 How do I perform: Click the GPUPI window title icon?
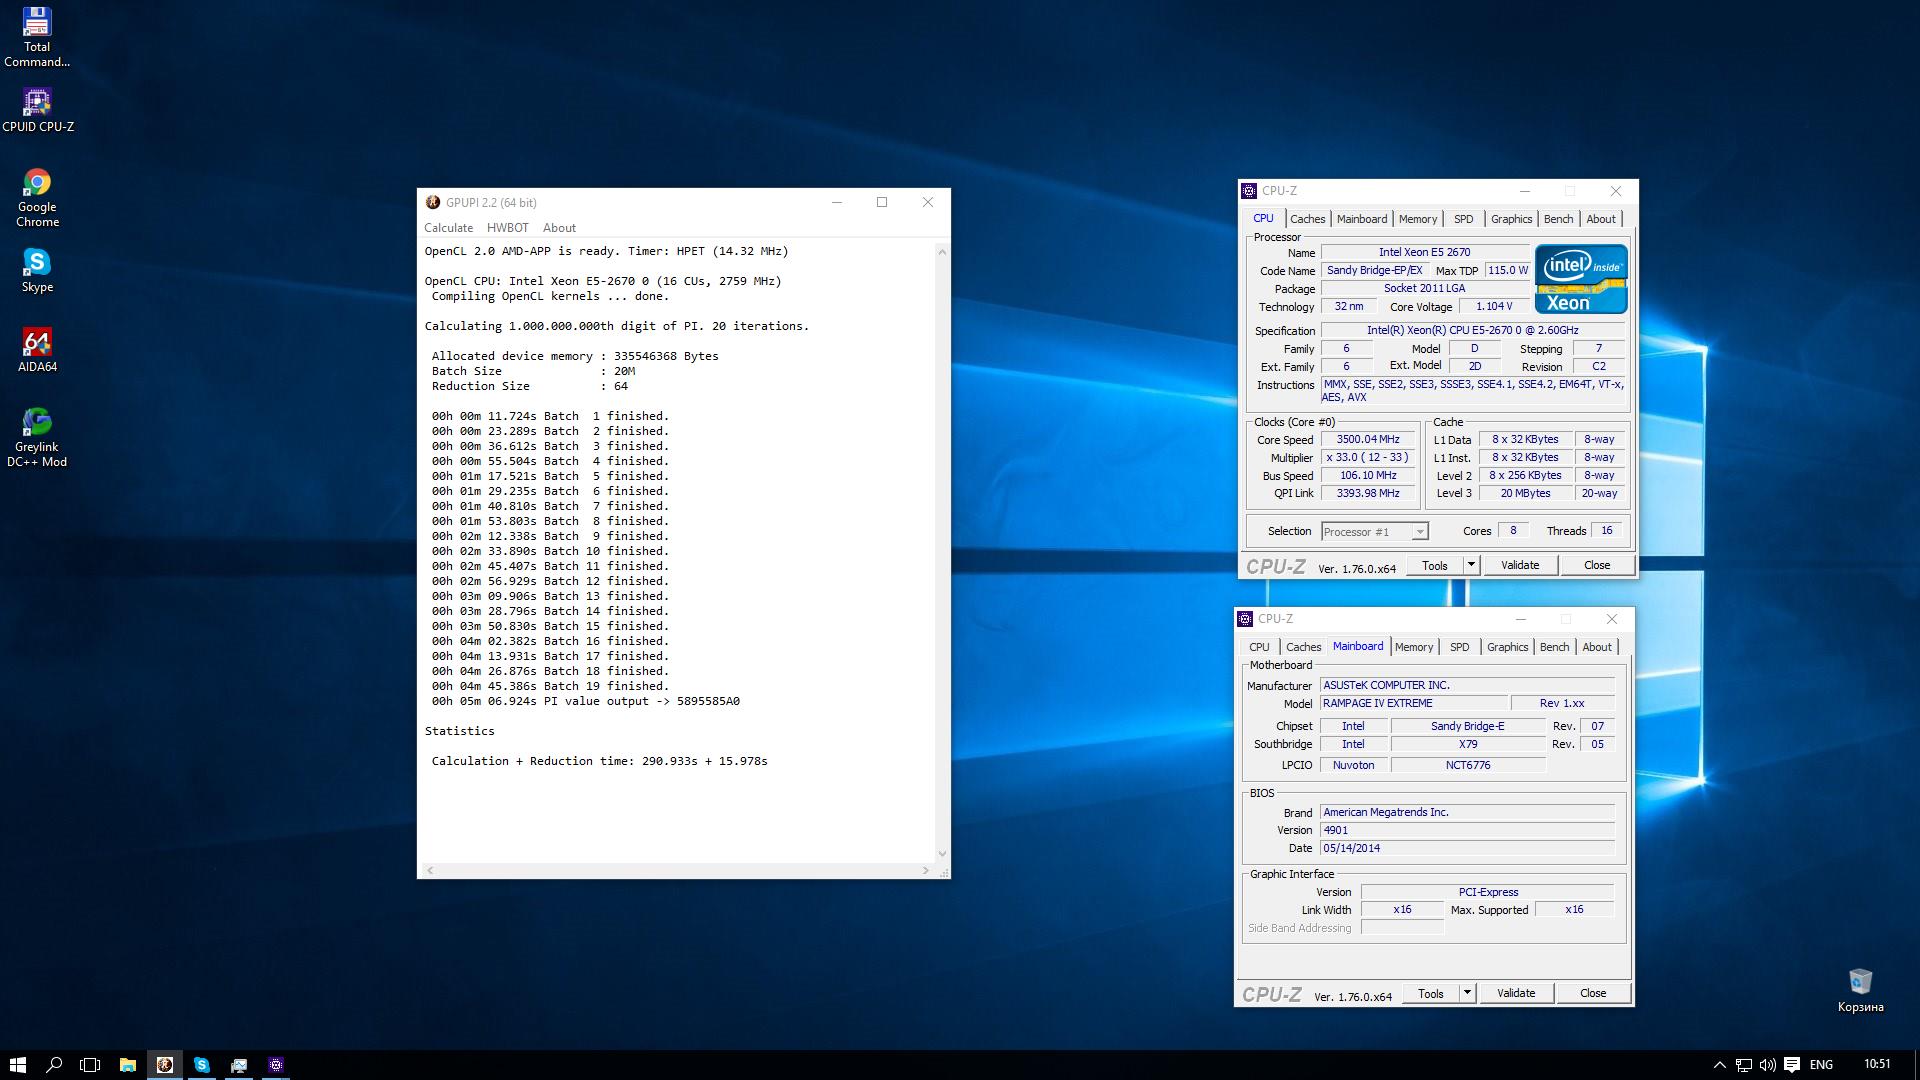pyautogui.click(x=433, y=202)
